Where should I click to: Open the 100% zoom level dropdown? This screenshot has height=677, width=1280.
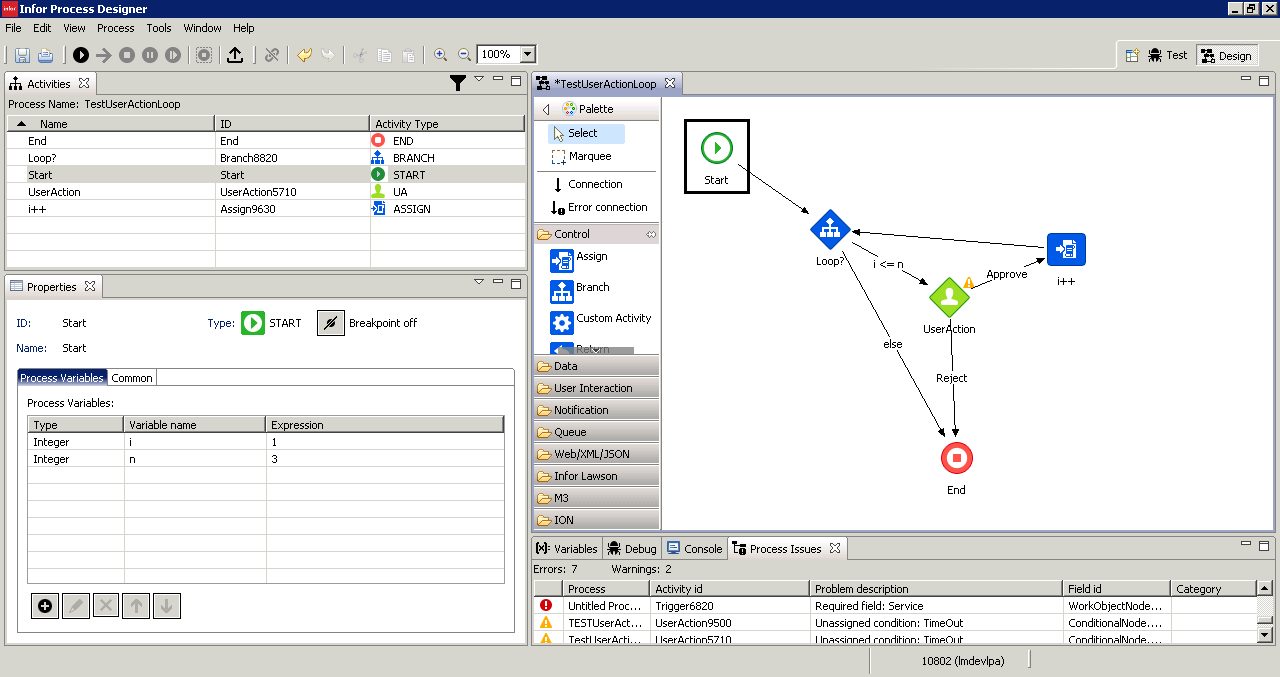tap(528, 55)
